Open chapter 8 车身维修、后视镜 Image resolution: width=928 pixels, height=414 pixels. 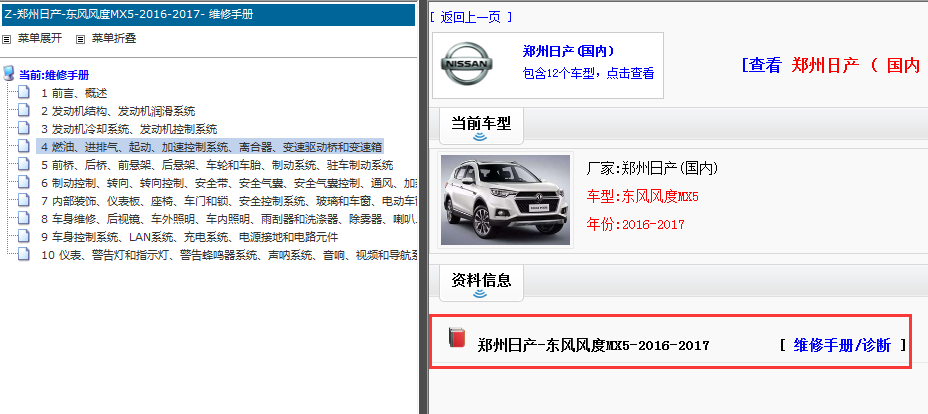tap(230, 219)
